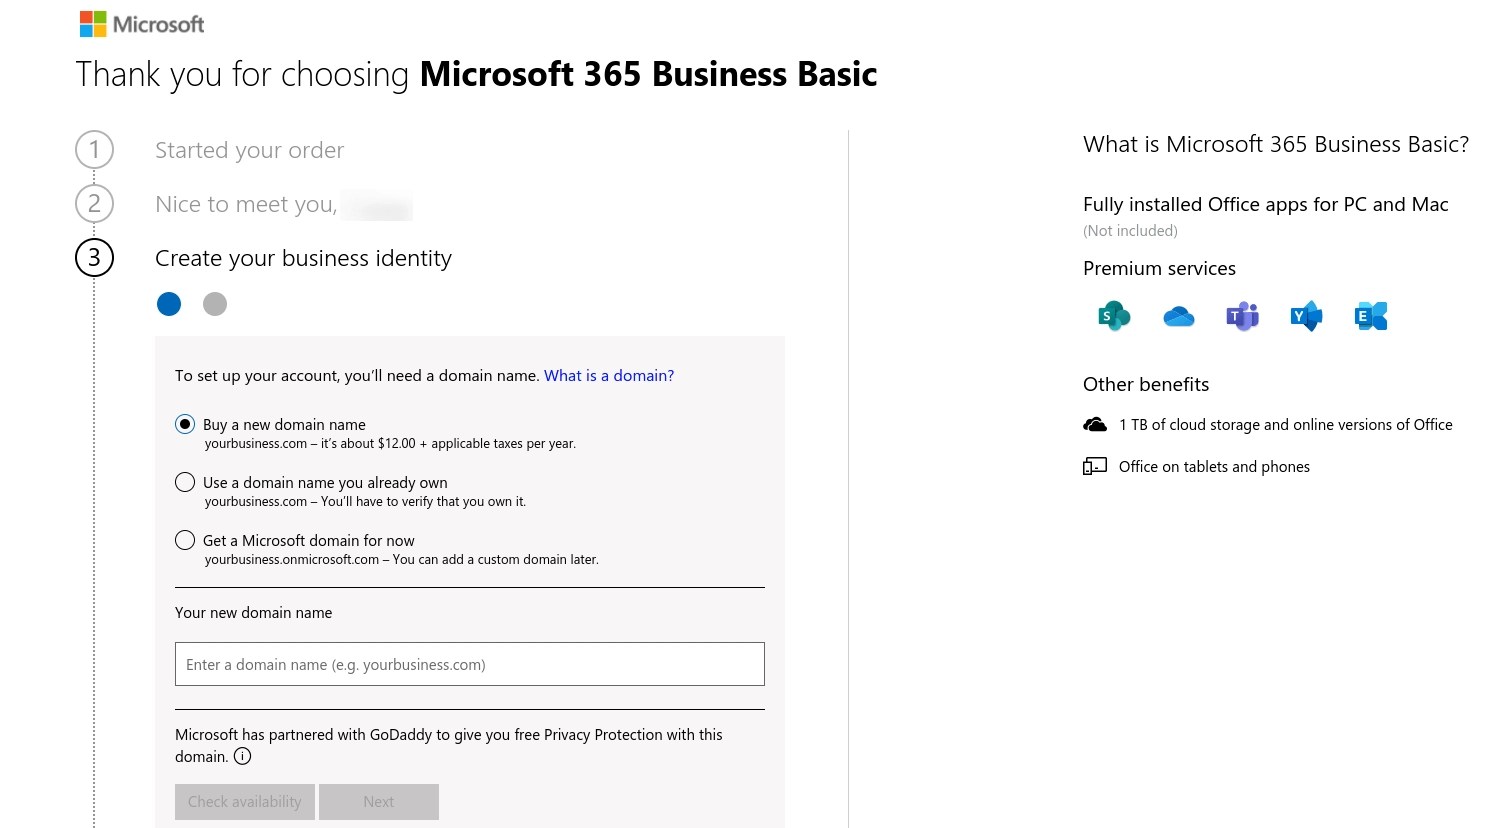Image resolution: width=1485 pixels, height=828 pixels.
Task: Click step 1 Started your order
Action: (x=249, y=149)
